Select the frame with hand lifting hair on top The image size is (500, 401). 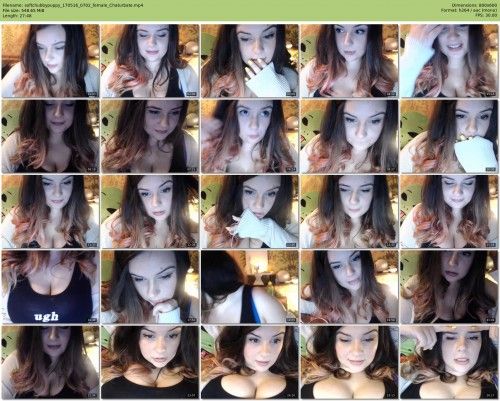click(449, 362)
